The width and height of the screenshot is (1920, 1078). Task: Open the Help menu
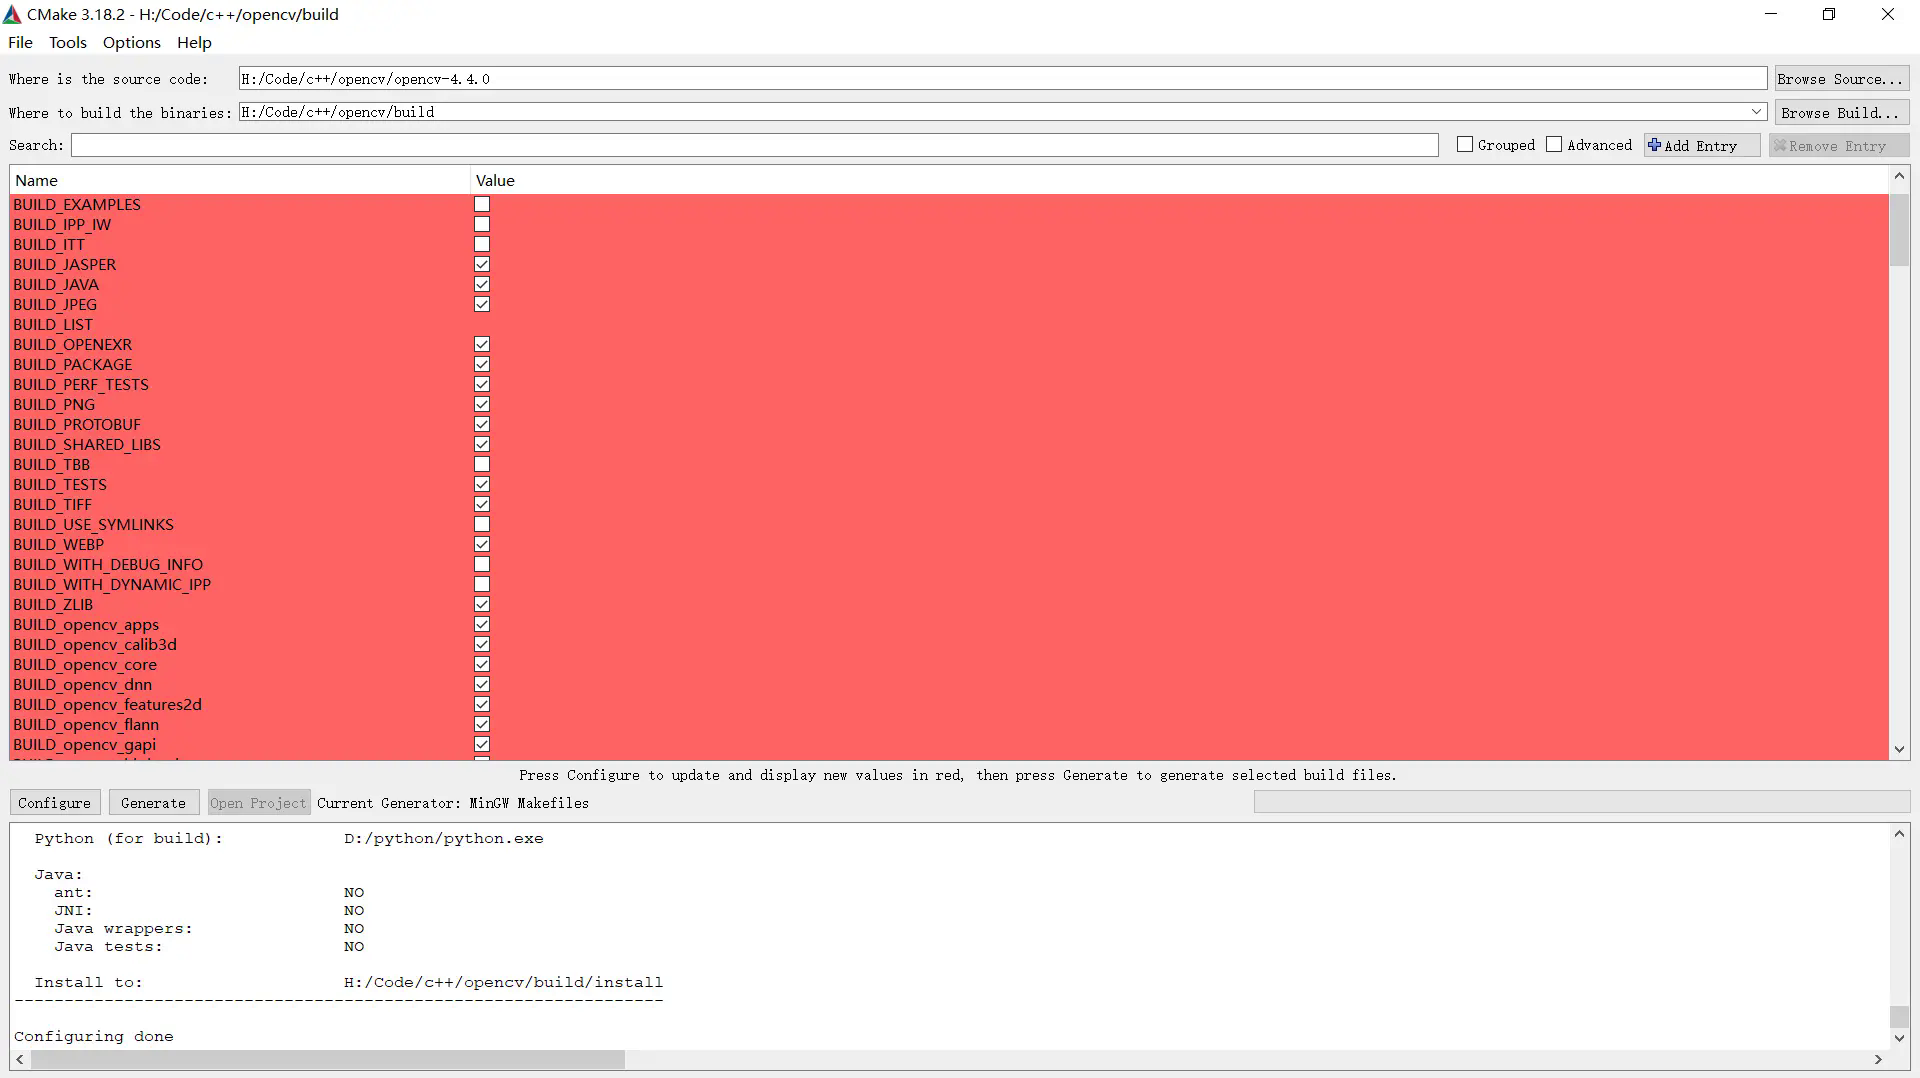tap(194, 42)
